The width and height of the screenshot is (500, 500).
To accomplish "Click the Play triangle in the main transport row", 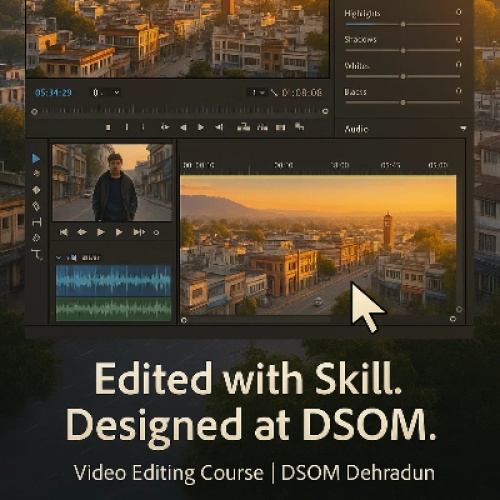I will coord(201,127).
